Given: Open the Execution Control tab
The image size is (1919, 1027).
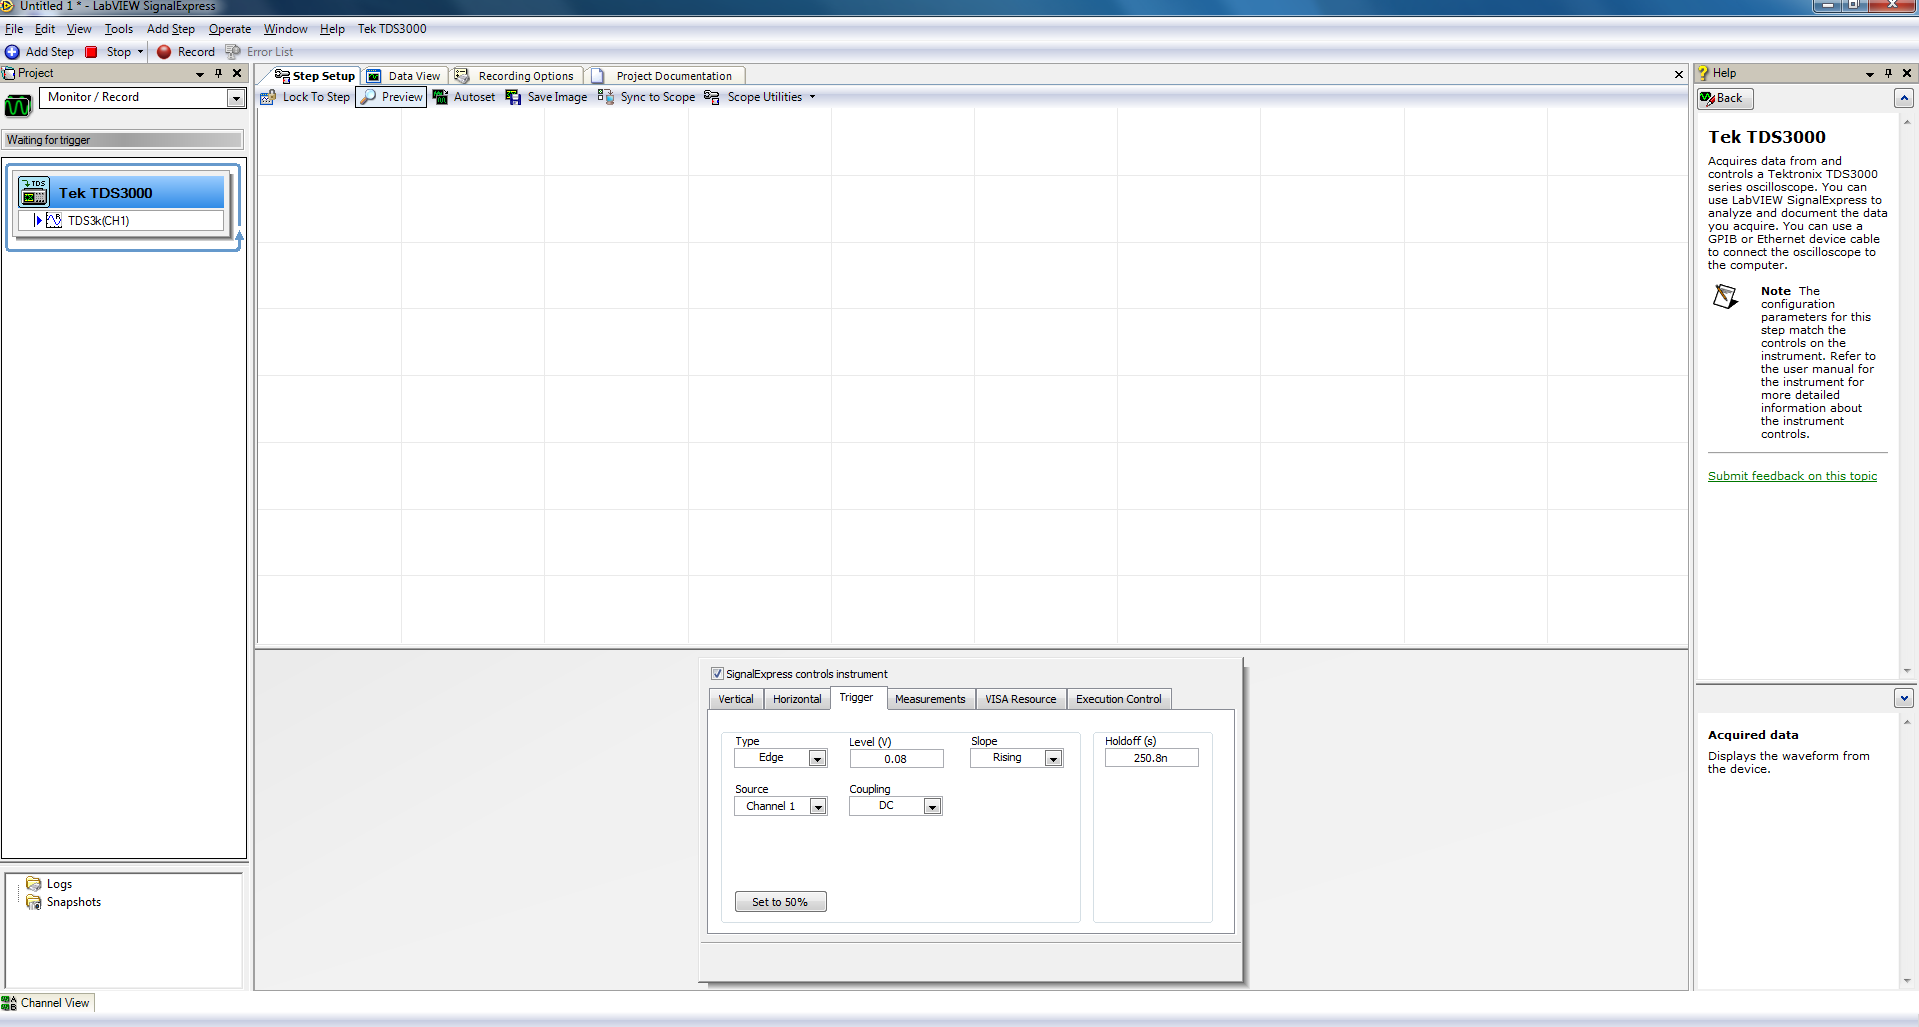Looking at the screenshot, I should tap(1119, 699).
